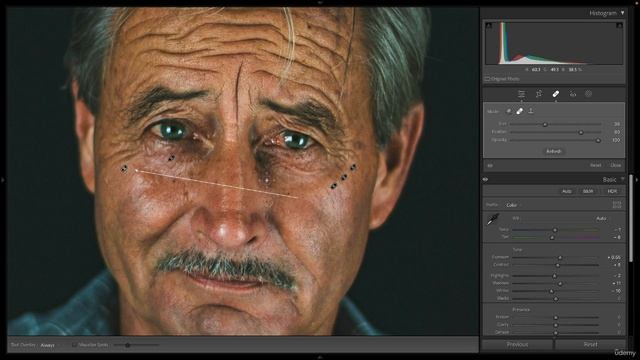Click the Exposure value field
Viewport: 640px width, 360px height.
[614, 258]
